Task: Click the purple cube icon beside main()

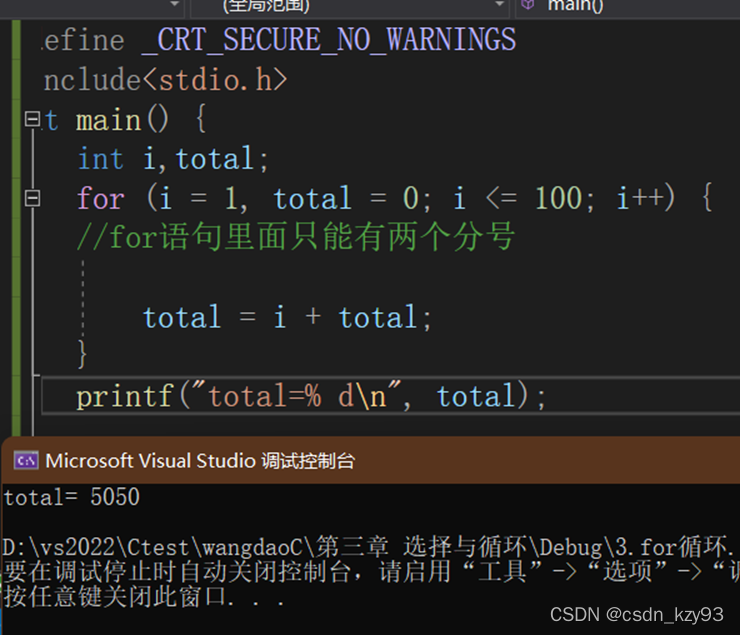Action: pos(528,5)
